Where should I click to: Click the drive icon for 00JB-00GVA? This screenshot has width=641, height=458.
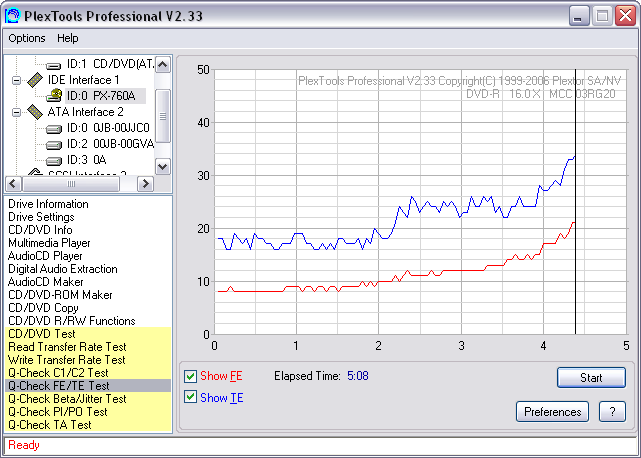54,145
